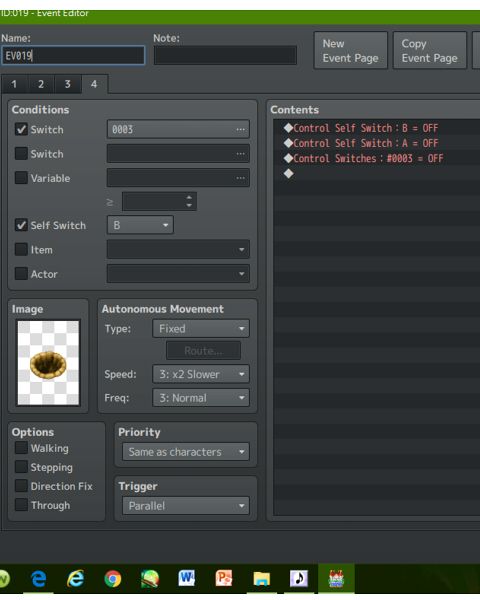Click the RPG Maker icon in the taskbar
Screen dimensions: 480x600
click(x=336, y=578)
